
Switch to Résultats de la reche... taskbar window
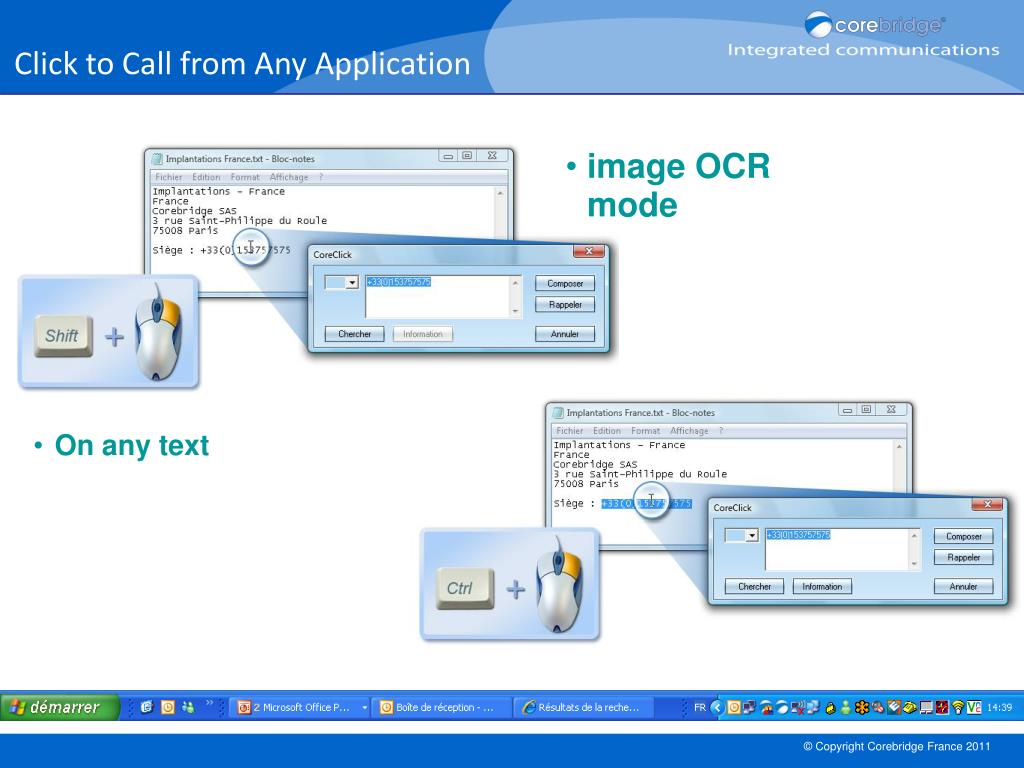[x=584, y=707]
